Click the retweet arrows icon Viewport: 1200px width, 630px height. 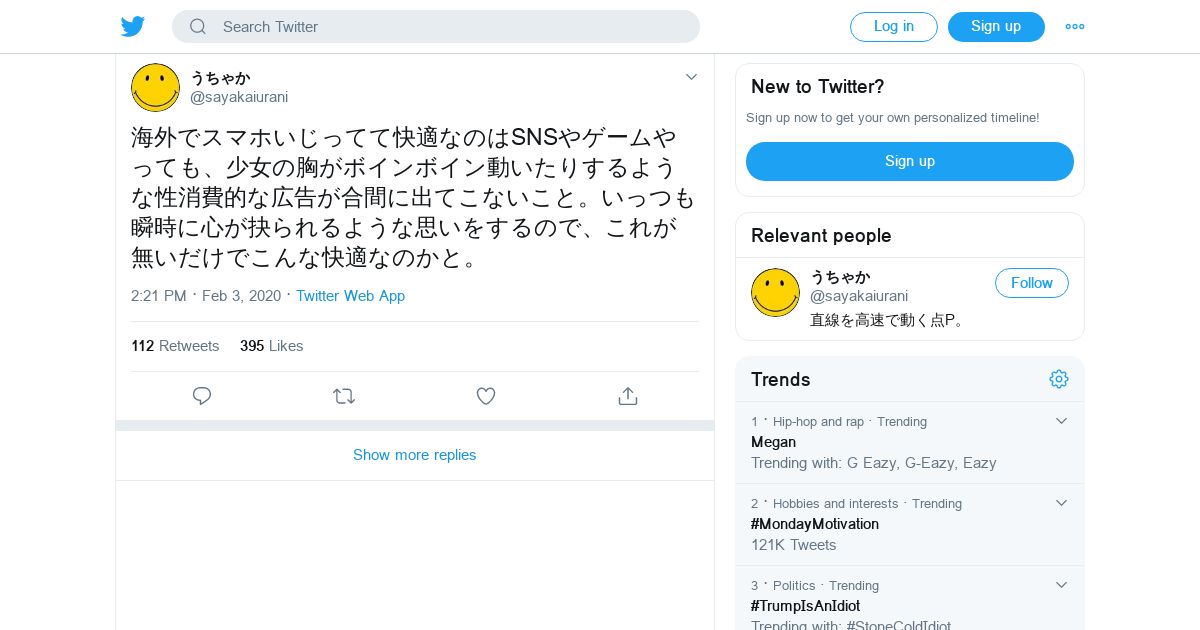[344, 396]
